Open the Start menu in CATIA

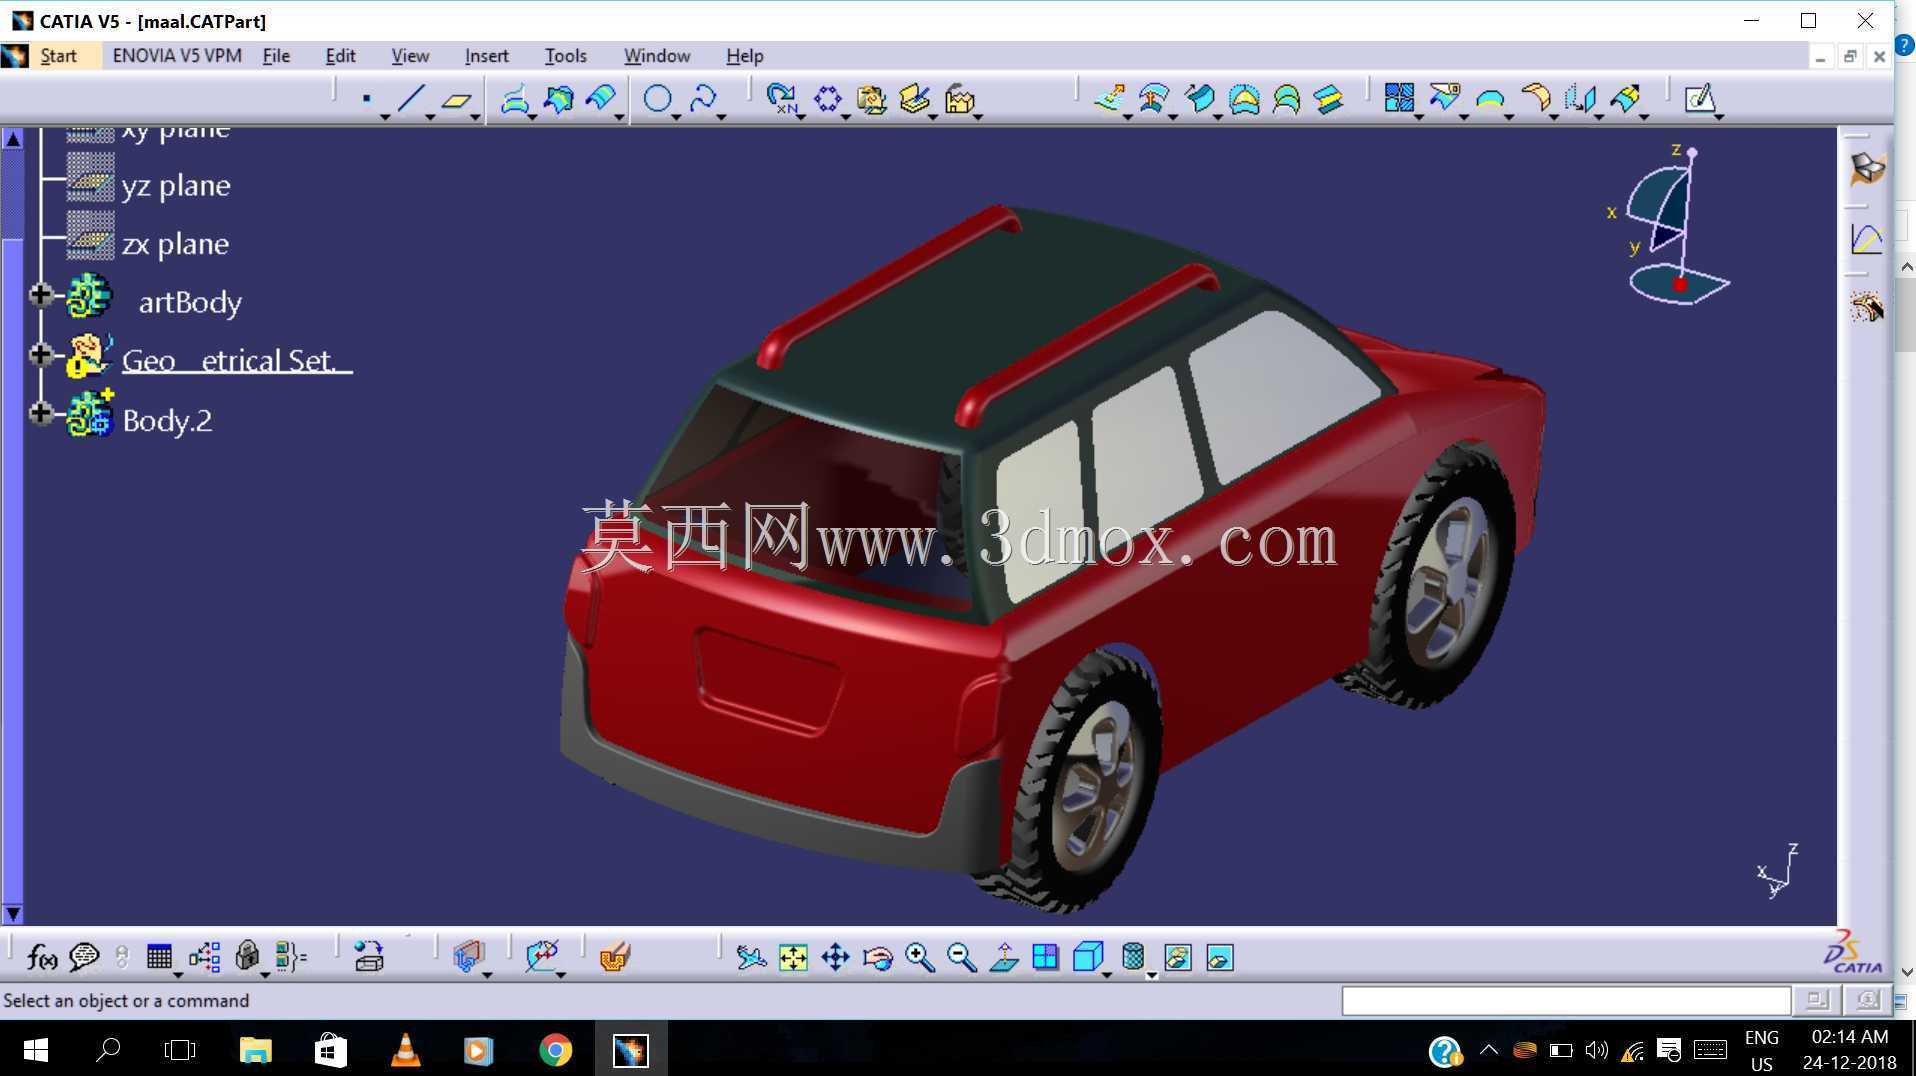tap(58, 56)
